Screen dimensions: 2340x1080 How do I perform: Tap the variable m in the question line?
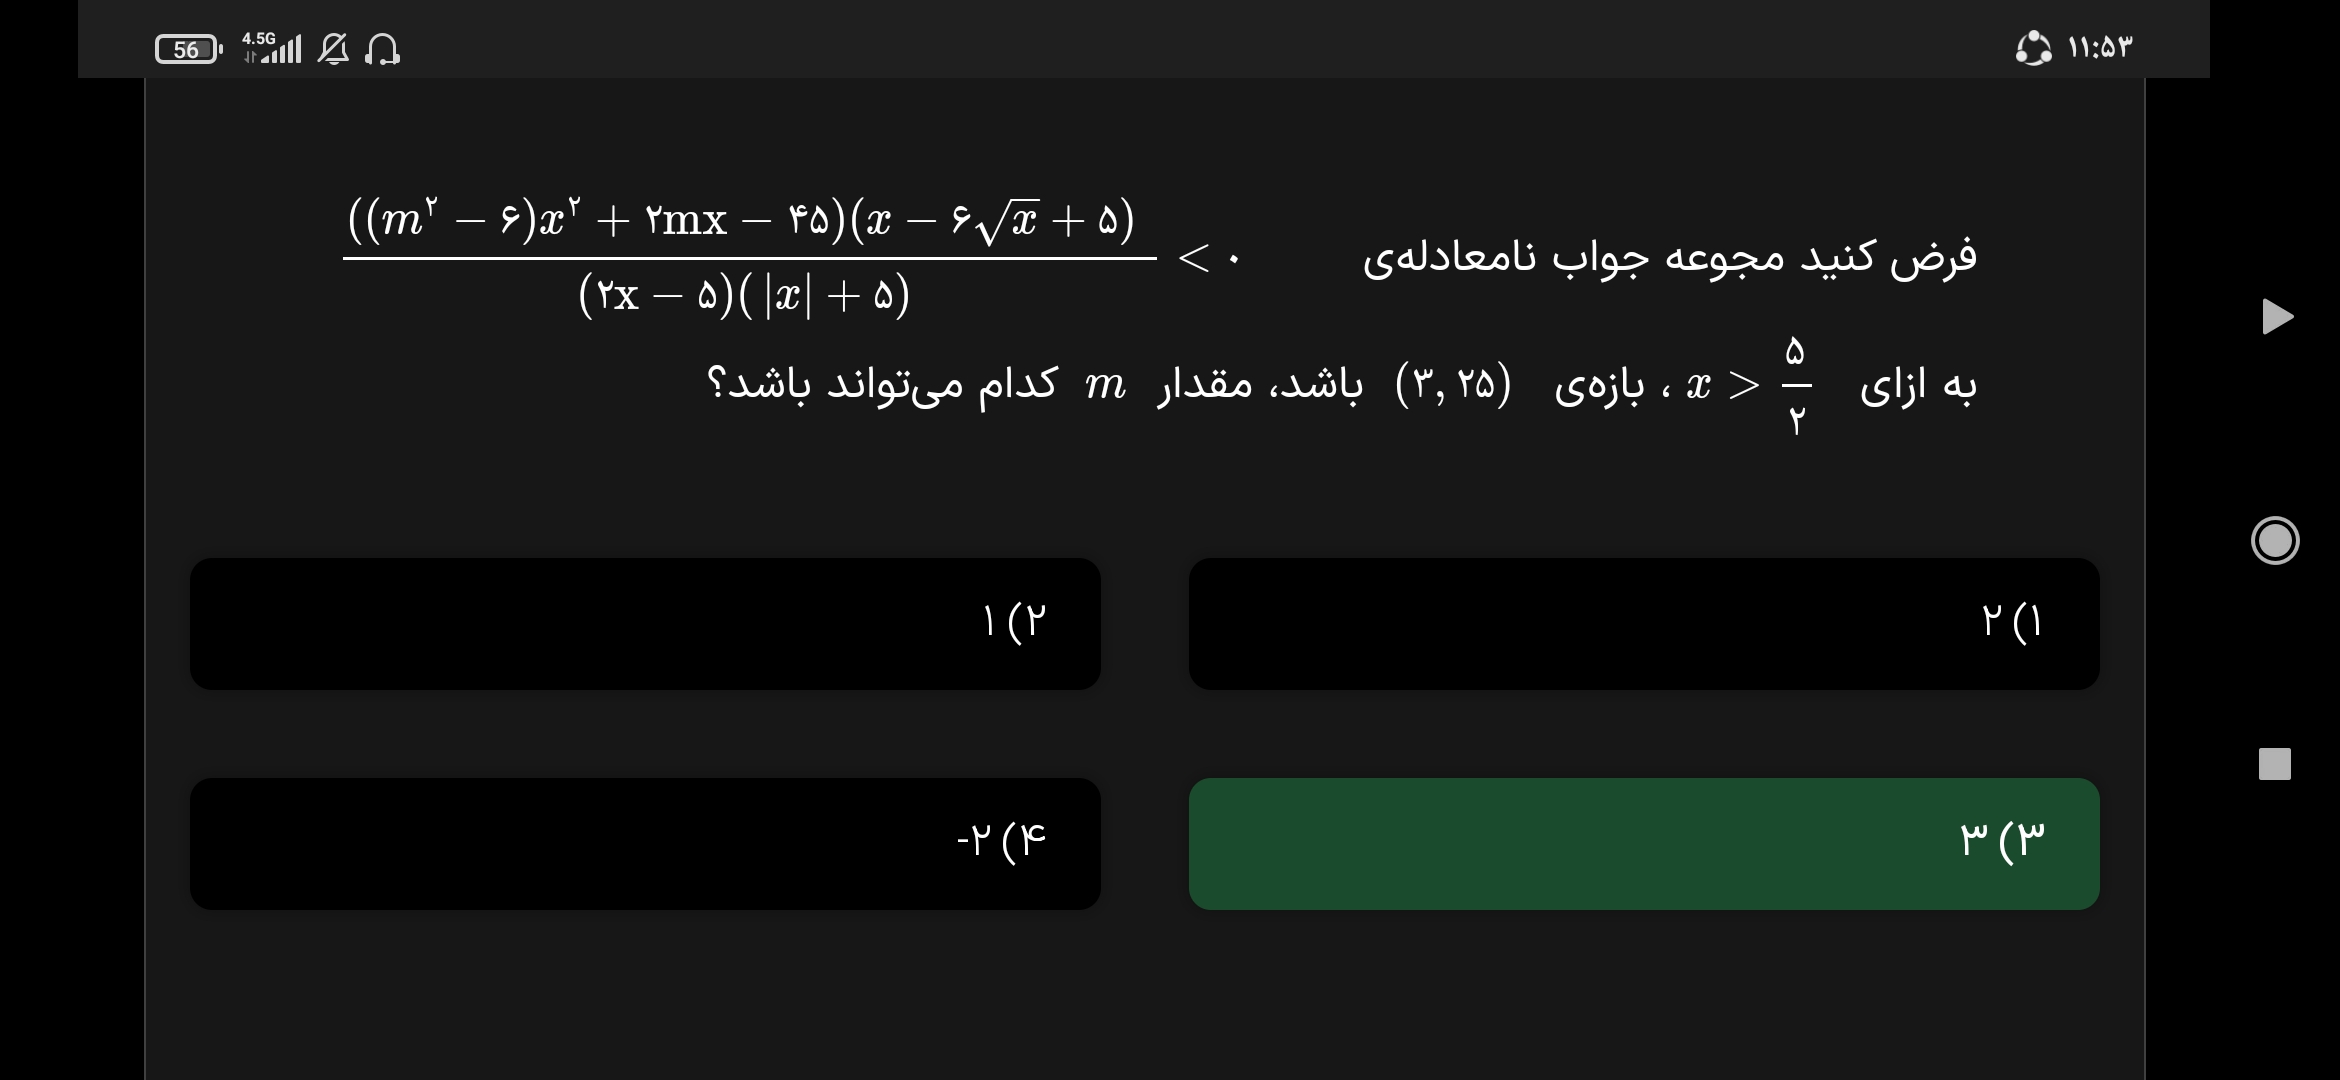tap(1105, 385)
